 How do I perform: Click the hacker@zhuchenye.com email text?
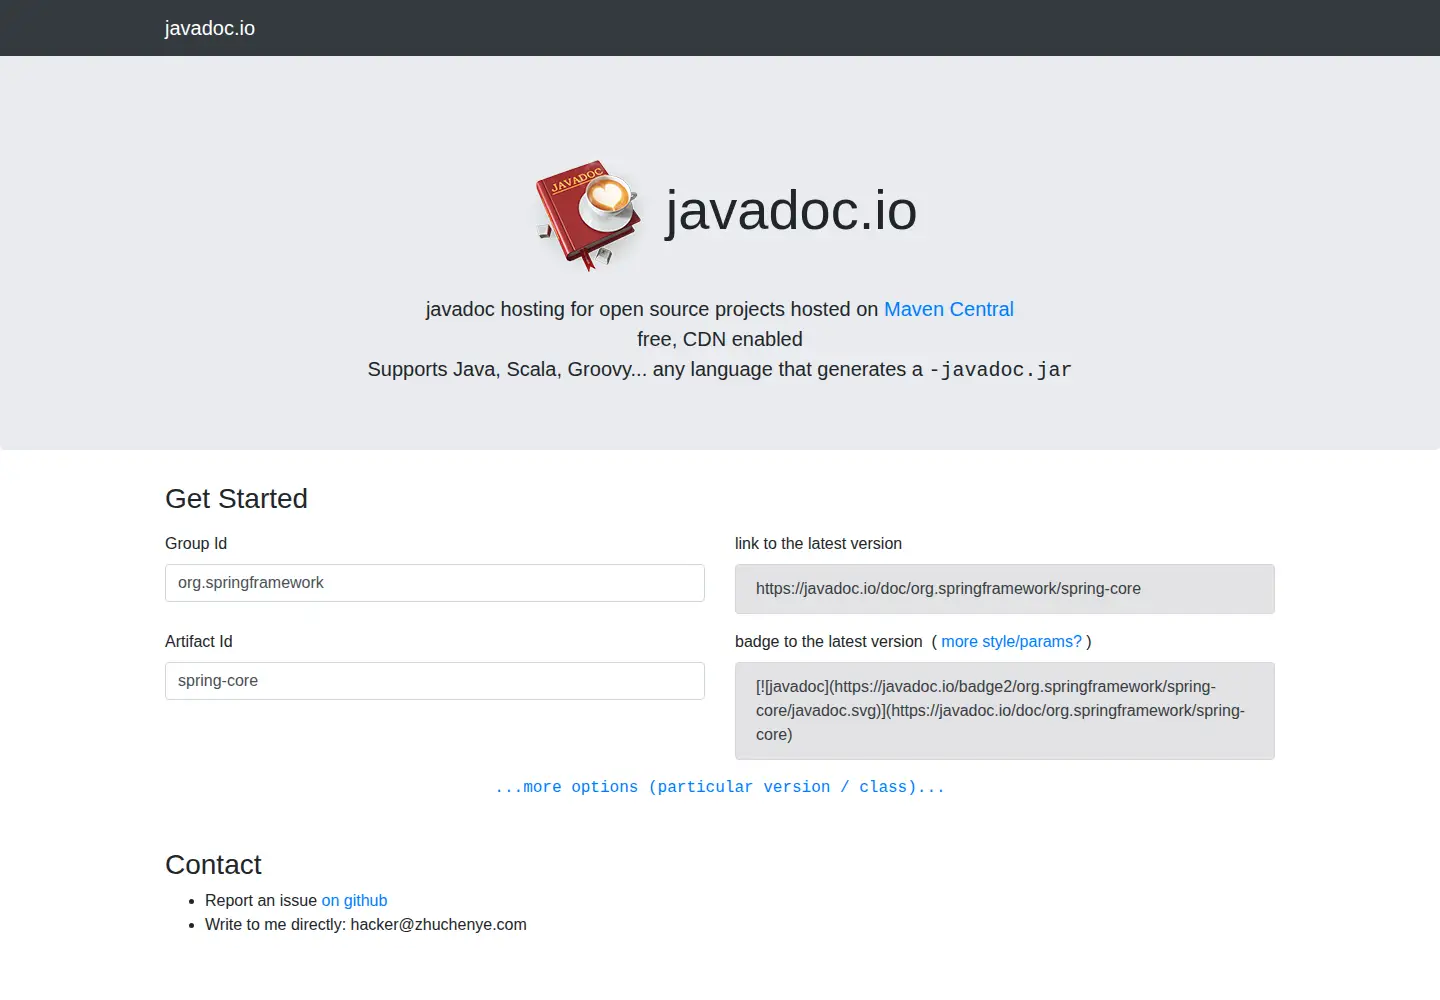438,924
